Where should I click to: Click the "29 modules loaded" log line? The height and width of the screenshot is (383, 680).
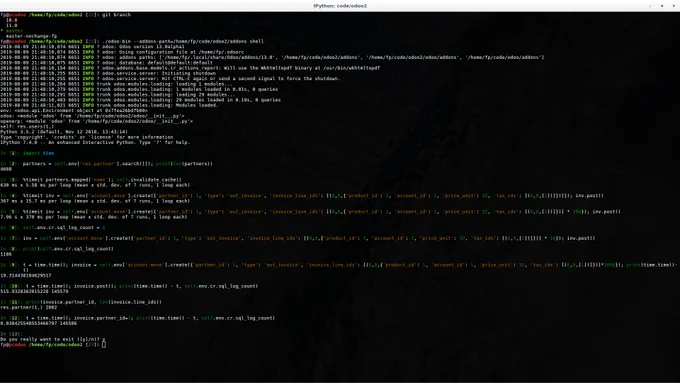pos(141,100)
